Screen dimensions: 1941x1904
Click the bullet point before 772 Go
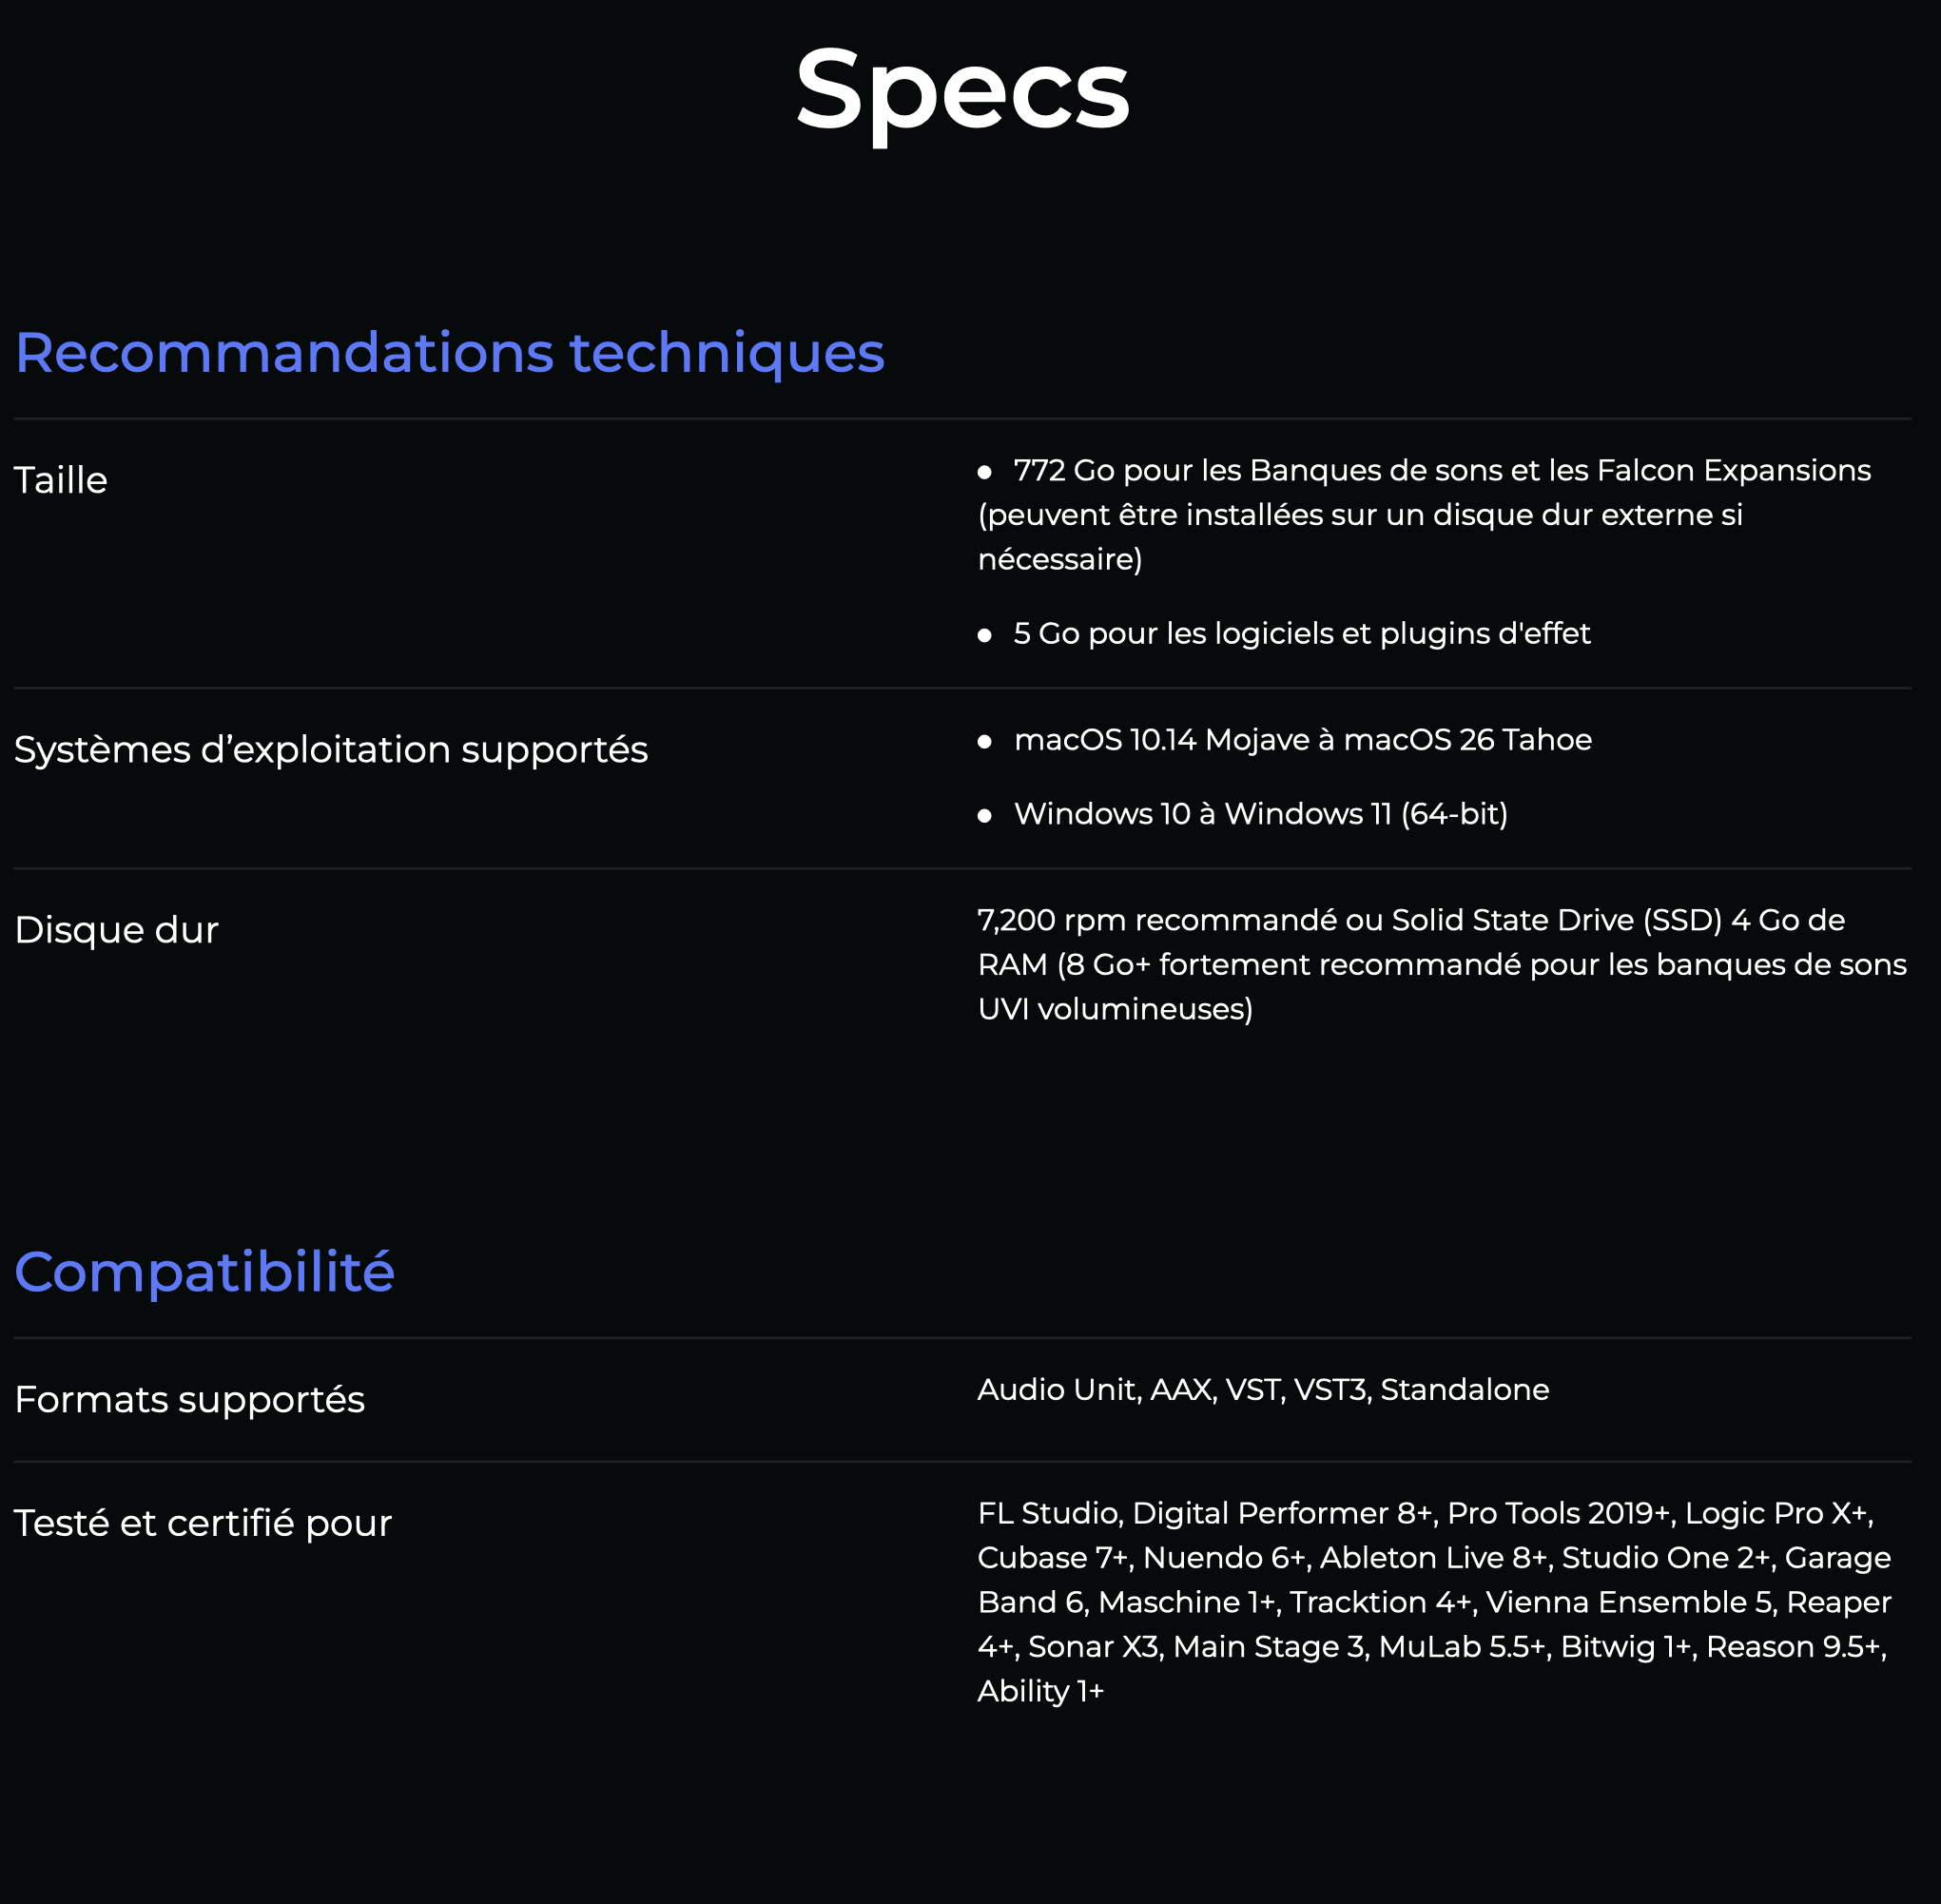(985, 472)
